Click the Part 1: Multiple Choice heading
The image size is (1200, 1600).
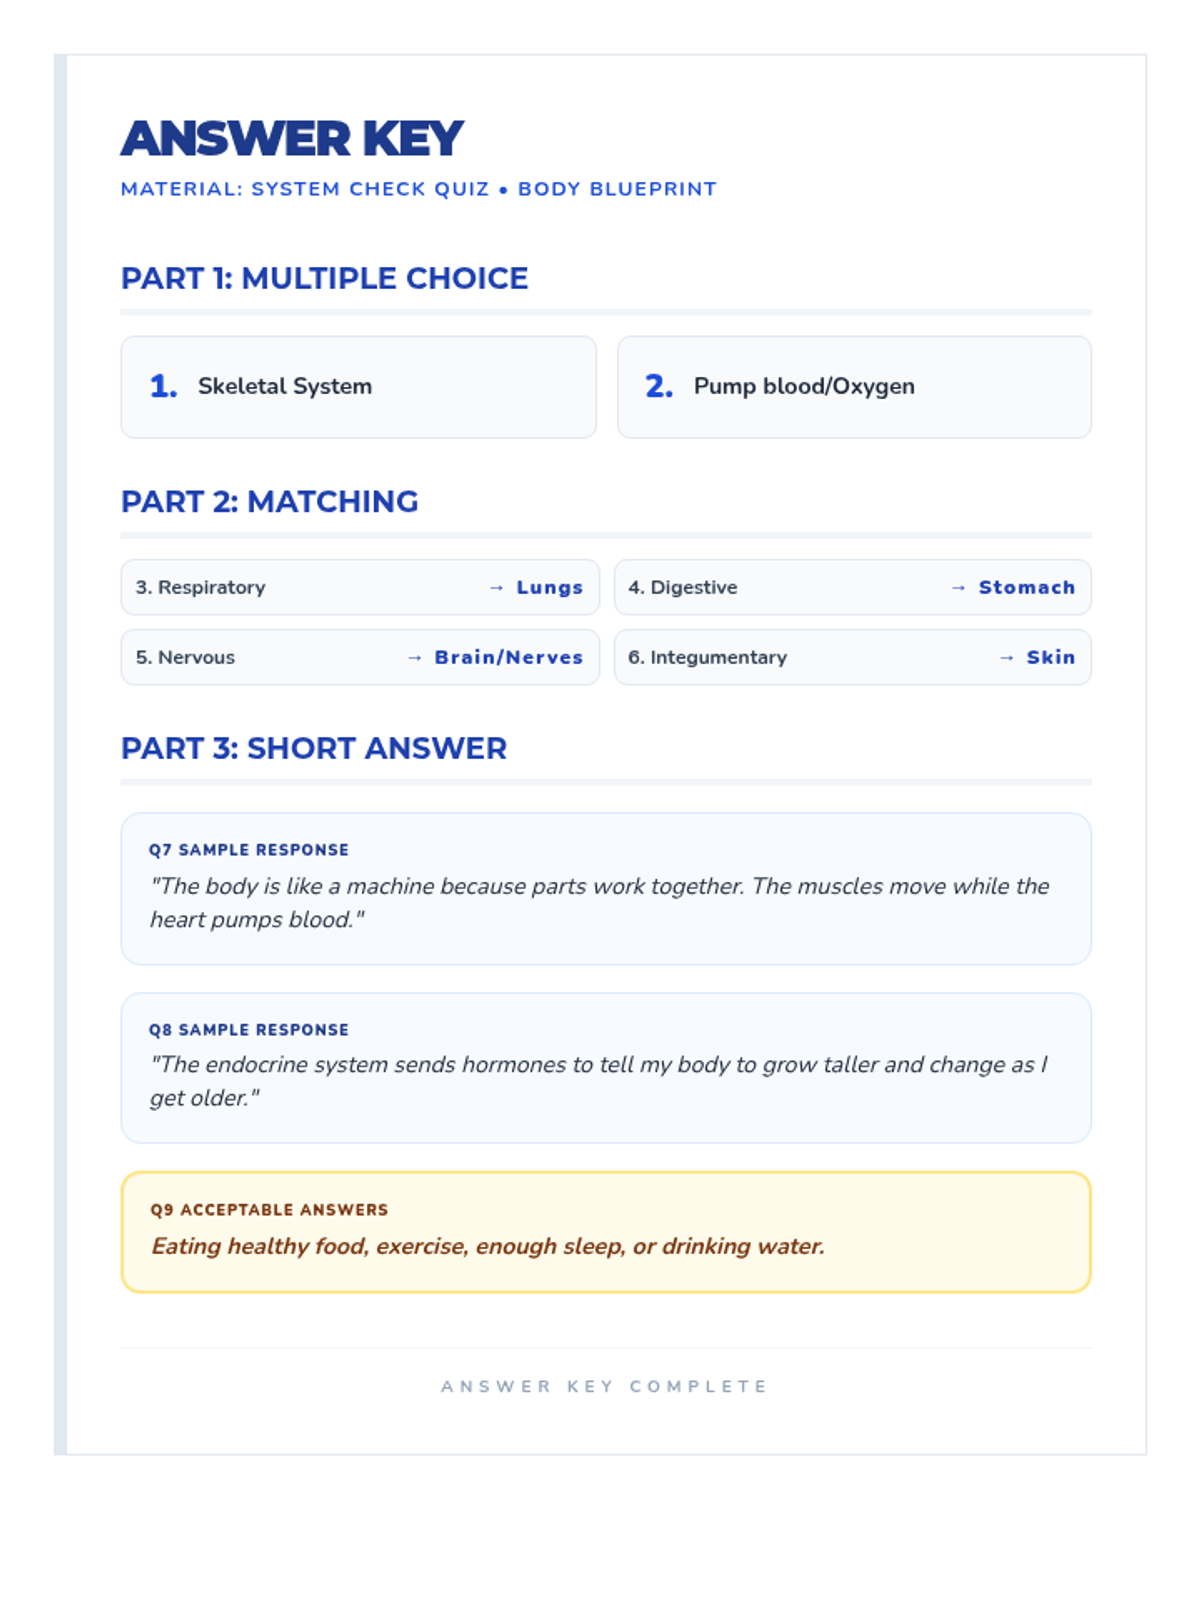pyautogui.click(x=324, y=278)
